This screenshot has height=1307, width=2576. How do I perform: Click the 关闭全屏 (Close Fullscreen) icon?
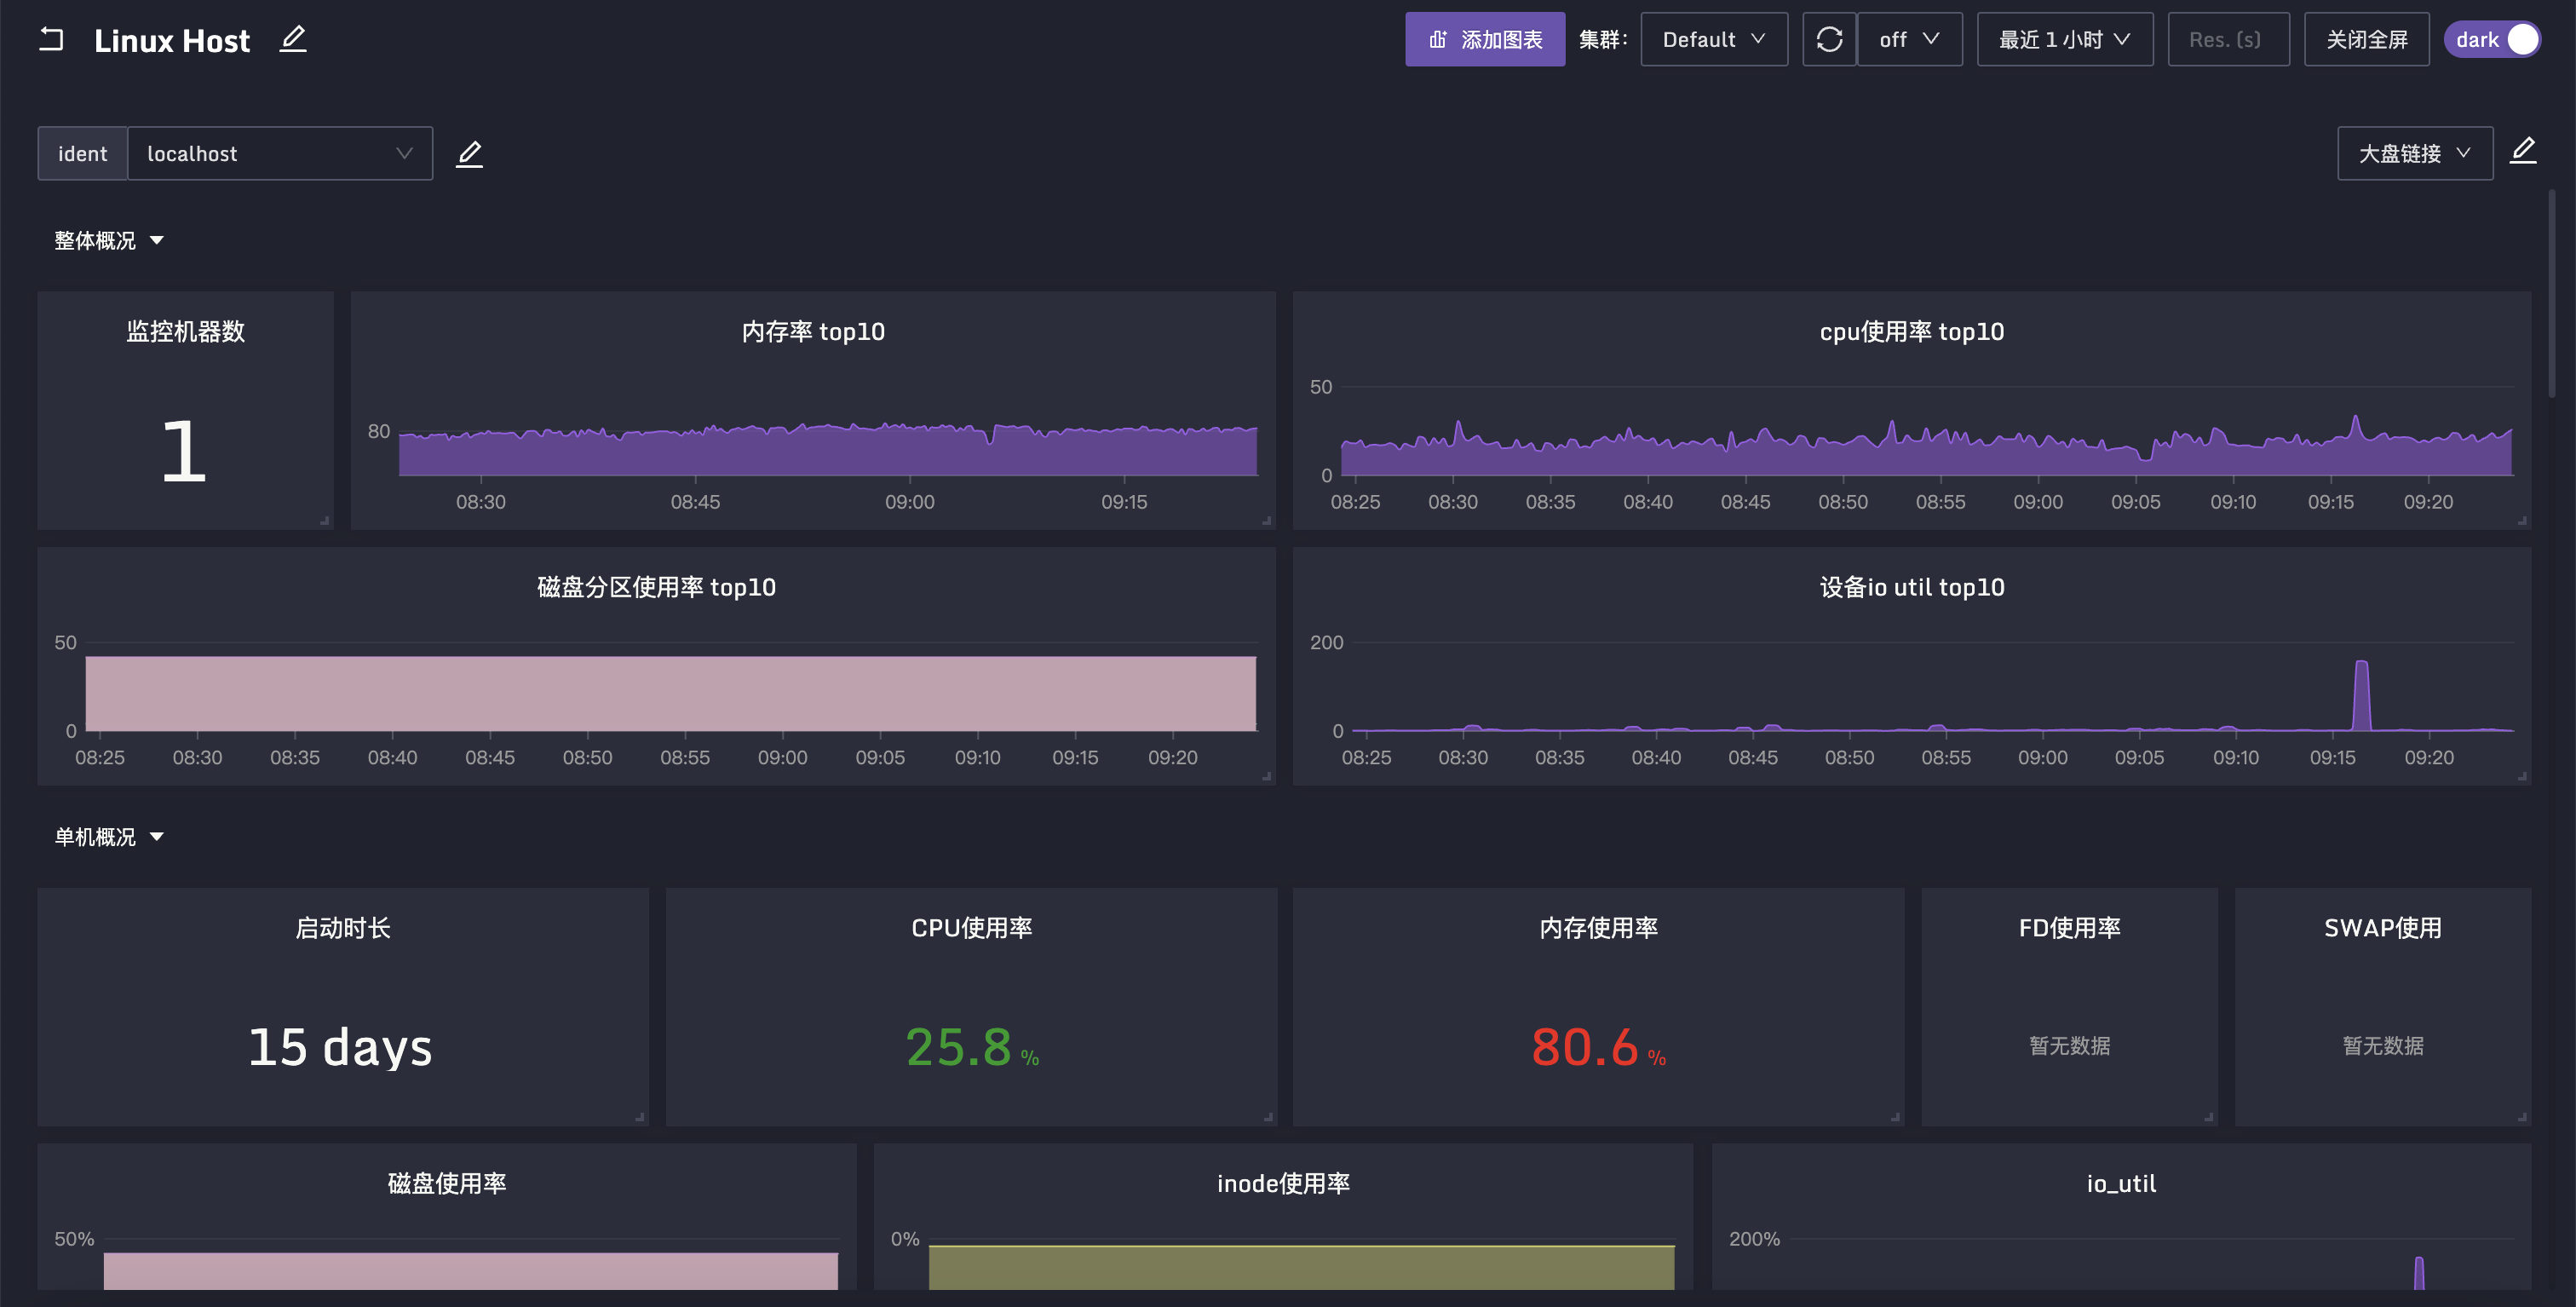(x=2367, y=37)
